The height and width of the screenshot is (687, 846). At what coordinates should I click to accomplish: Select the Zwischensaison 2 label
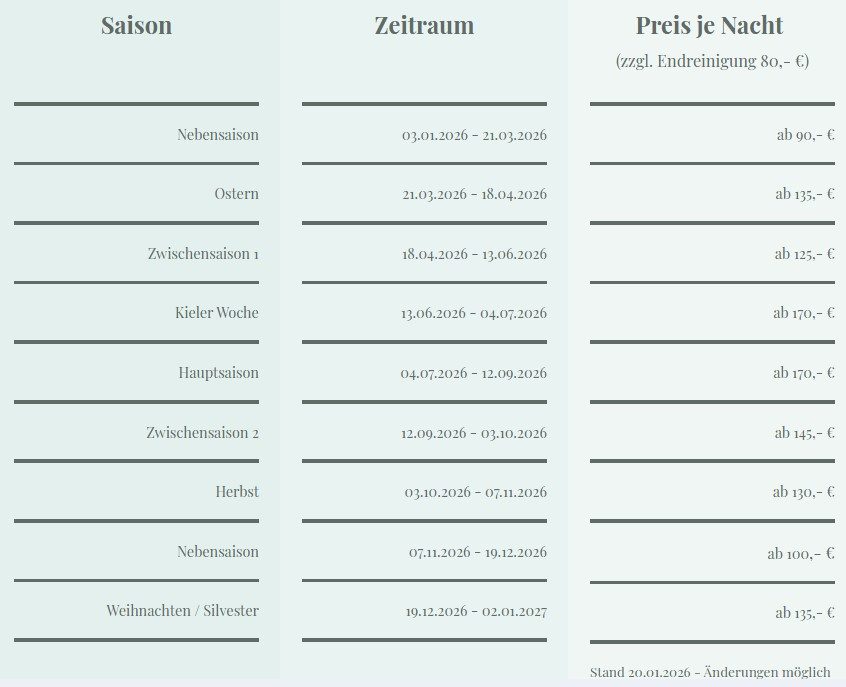(x=202, y=433)
